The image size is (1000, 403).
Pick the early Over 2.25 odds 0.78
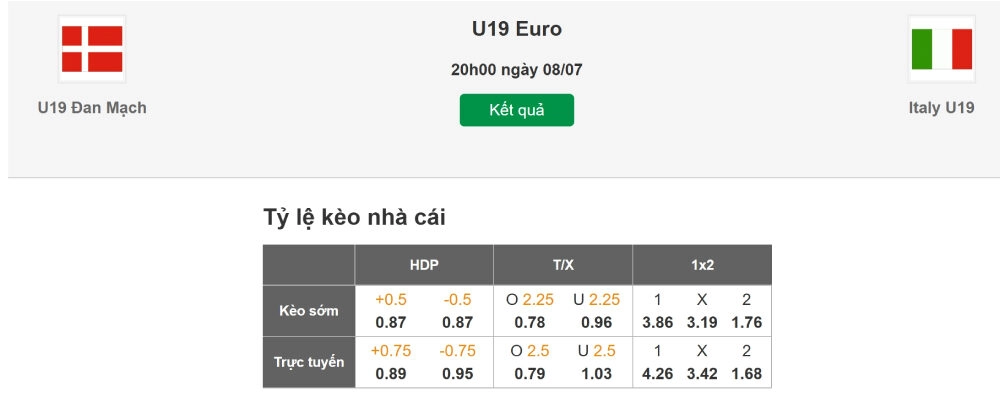530,322
